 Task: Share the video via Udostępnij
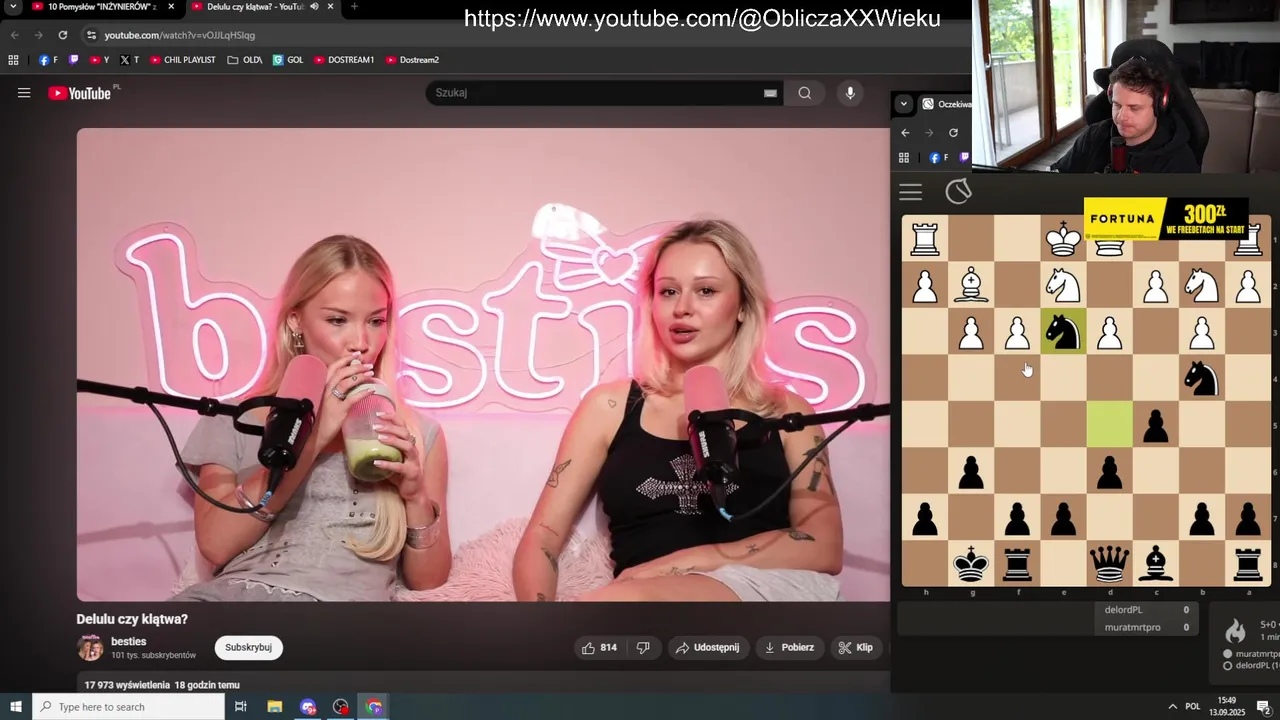point(708,648)
